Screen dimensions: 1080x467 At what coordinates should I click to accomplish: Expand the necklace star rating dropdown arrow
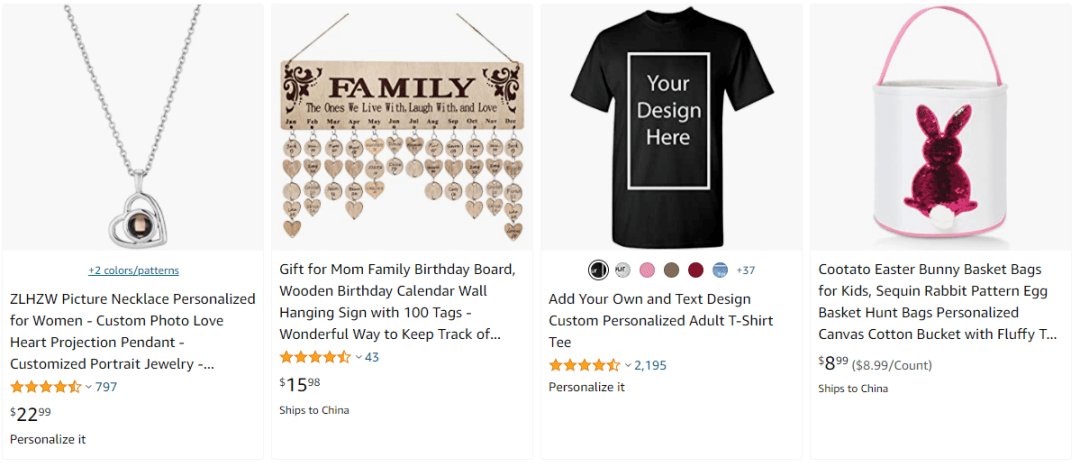coord(89,387)
